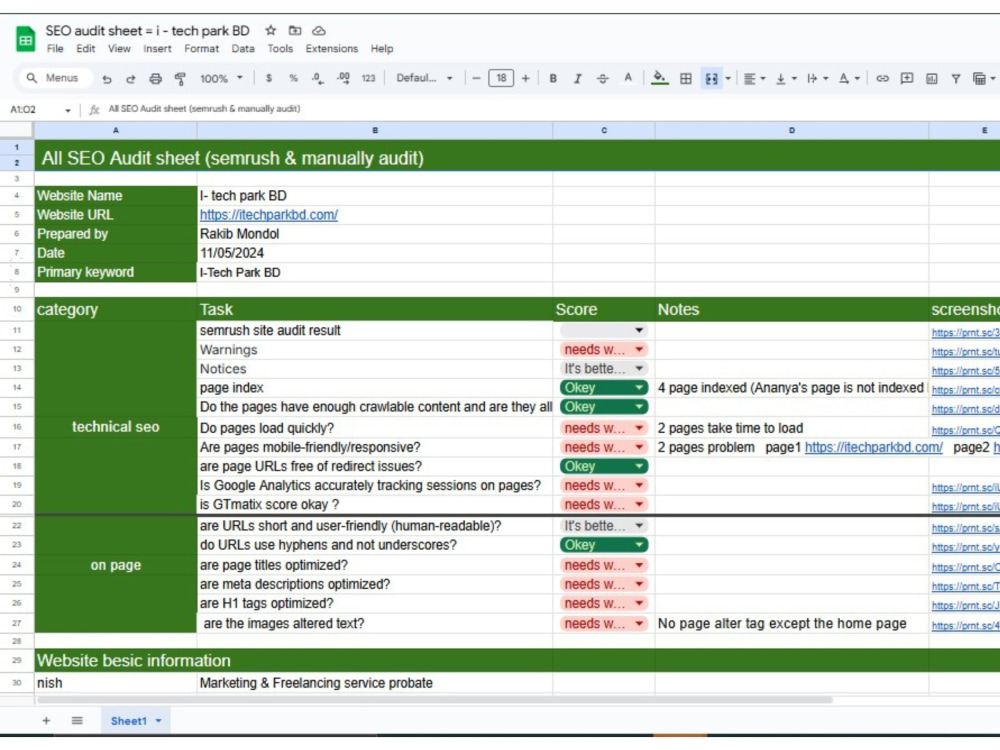Check the cloud save status icon
This screenshot has height=750, width=1000.
(x=319, y=30)
